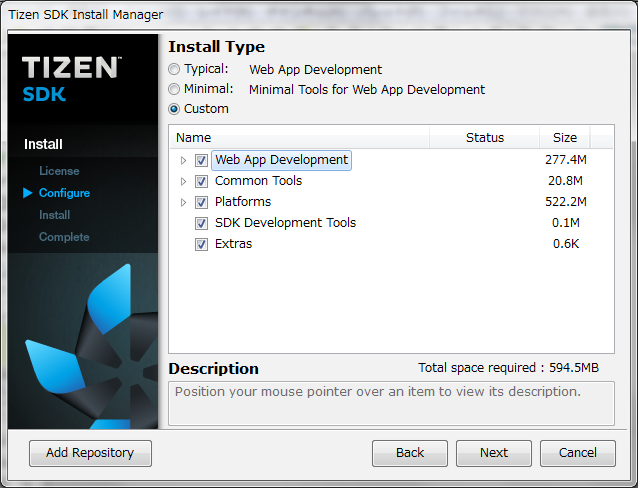Image resolution: width=638 pixels, height=488 pixels.
Task: Expand the Web App Development tree node
Action: point(184,160)
